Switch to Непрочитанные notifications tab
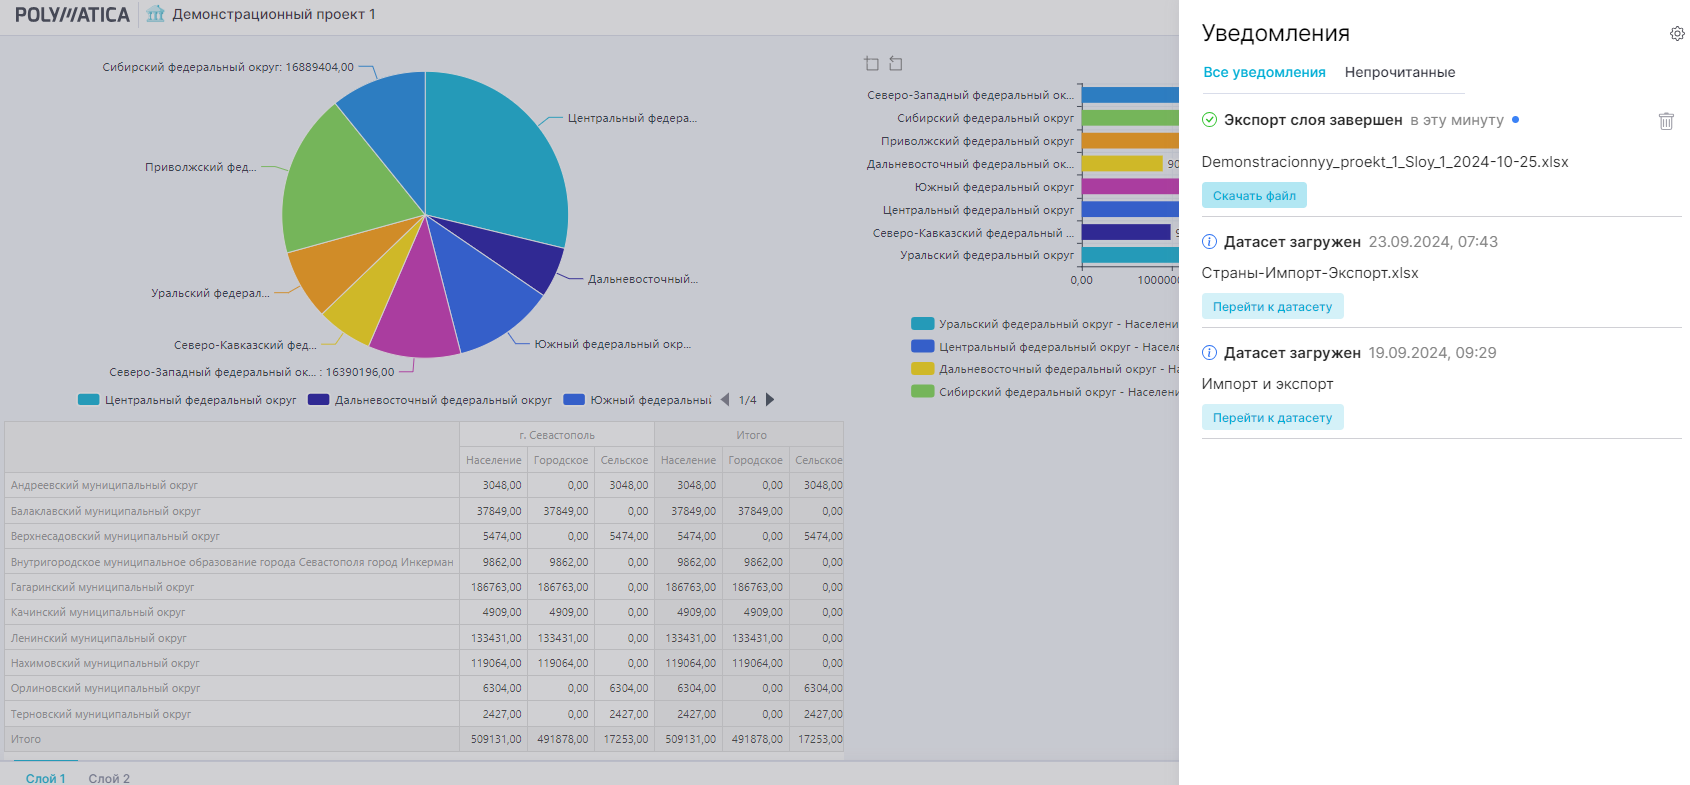This screenshot has width=1690, height=785. (1399, 72)
